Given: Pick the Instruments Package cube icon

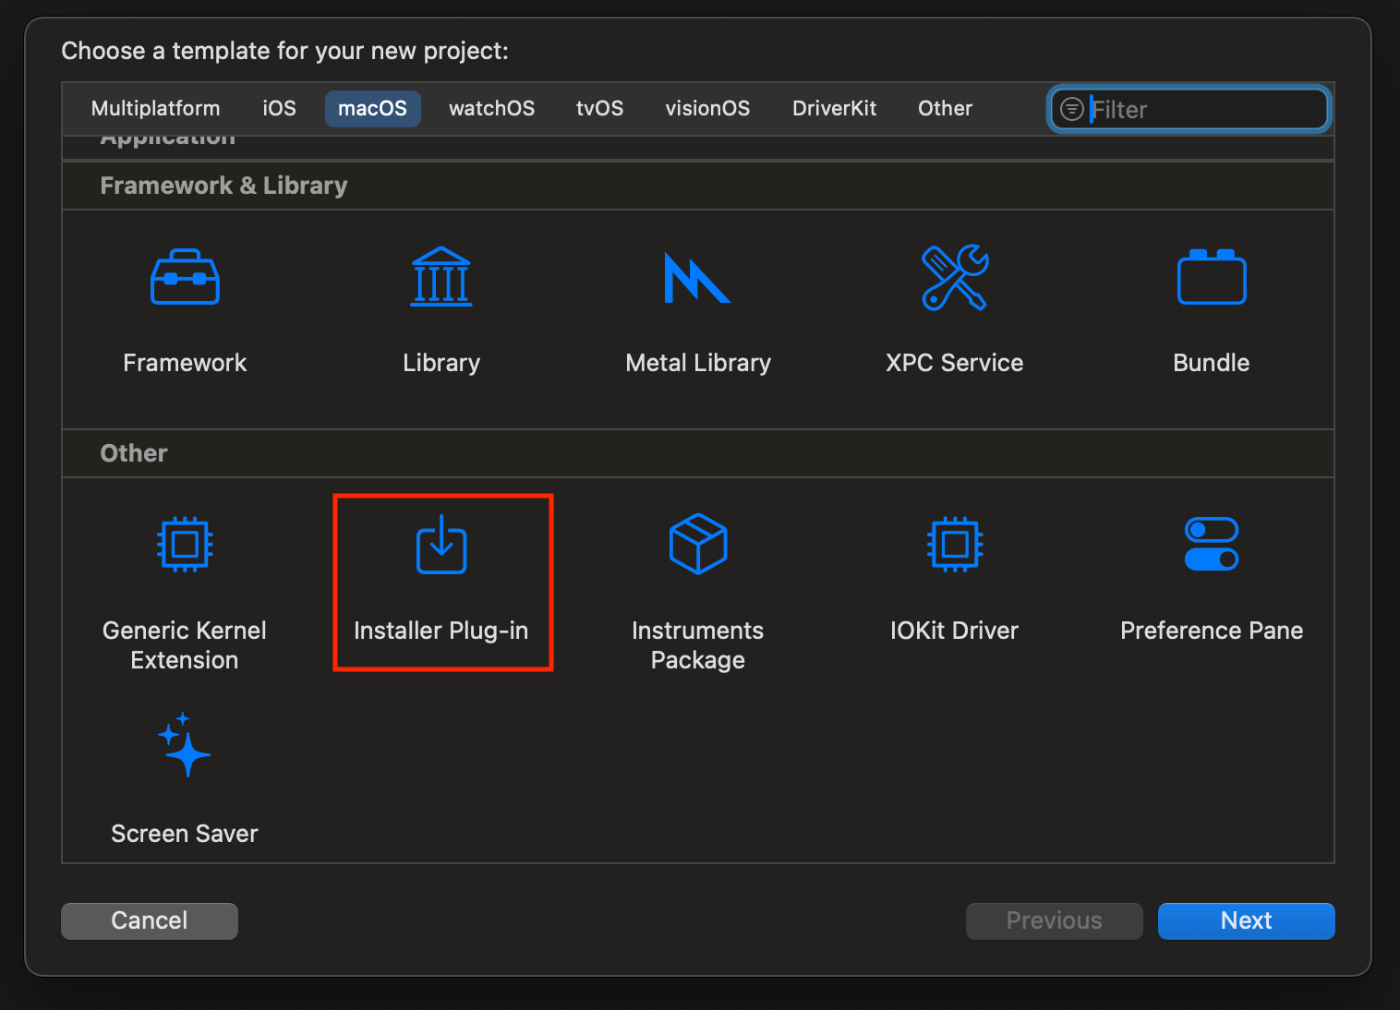Looking at the screenshot, I should pyautogui.click(x=698, y=544).
